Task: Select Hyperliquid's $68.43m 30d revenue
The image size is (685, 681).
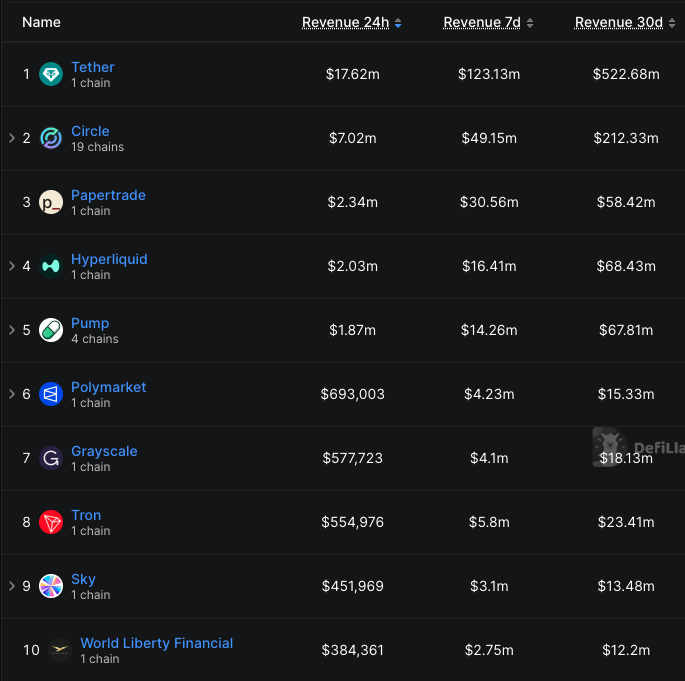Action: pyautogui.click(x=626, y=266)
